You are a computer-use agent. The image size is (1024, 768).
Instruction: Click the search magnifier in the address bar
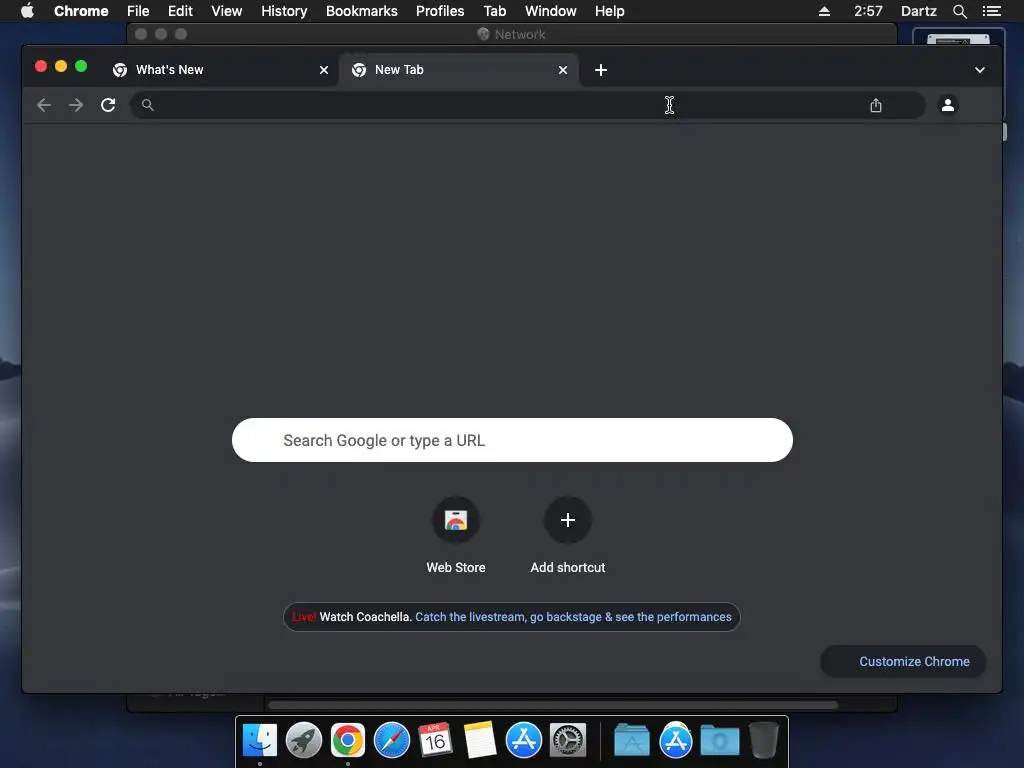pyautogui.click(x=148, y=104)
